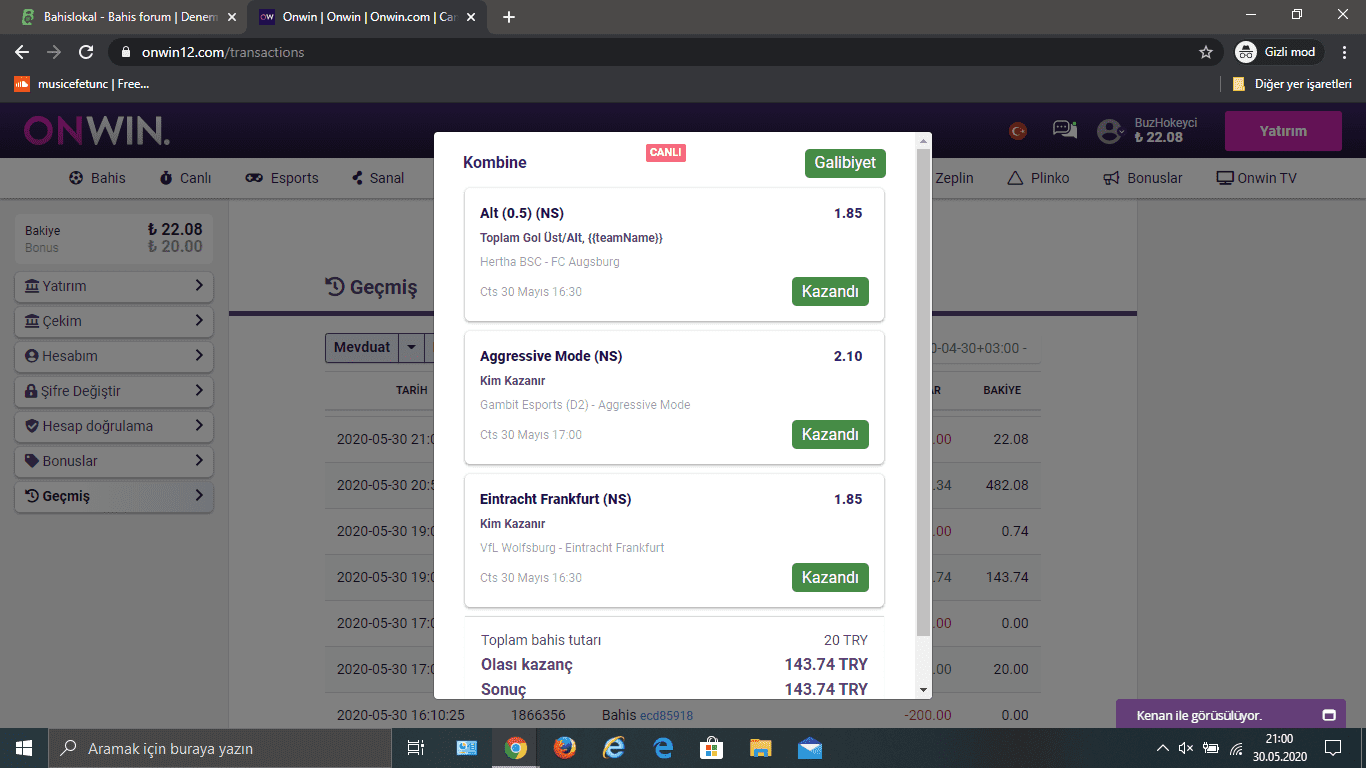
Task: Click the Gizli mod incognito indicator
Action: point(1278,52)
